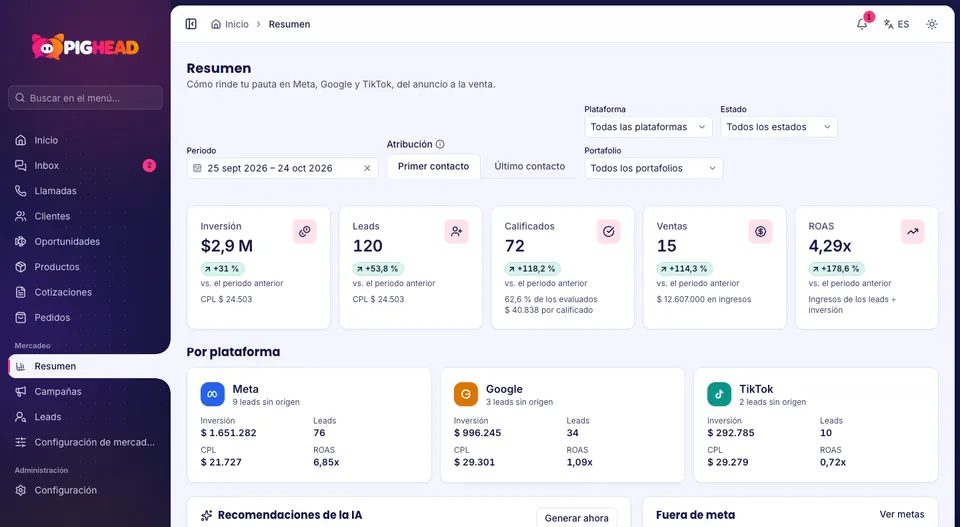The height and width of the screenshot is (527, 960).
Task: Click the Ventas +114,3 % badge
Action: (684, 269)
